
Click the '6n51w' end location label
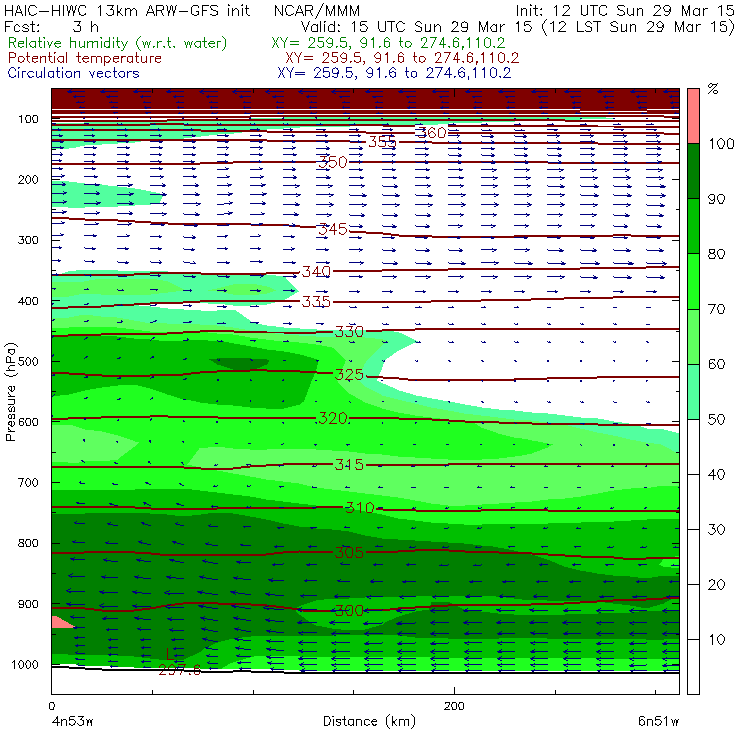click(658, 722)
